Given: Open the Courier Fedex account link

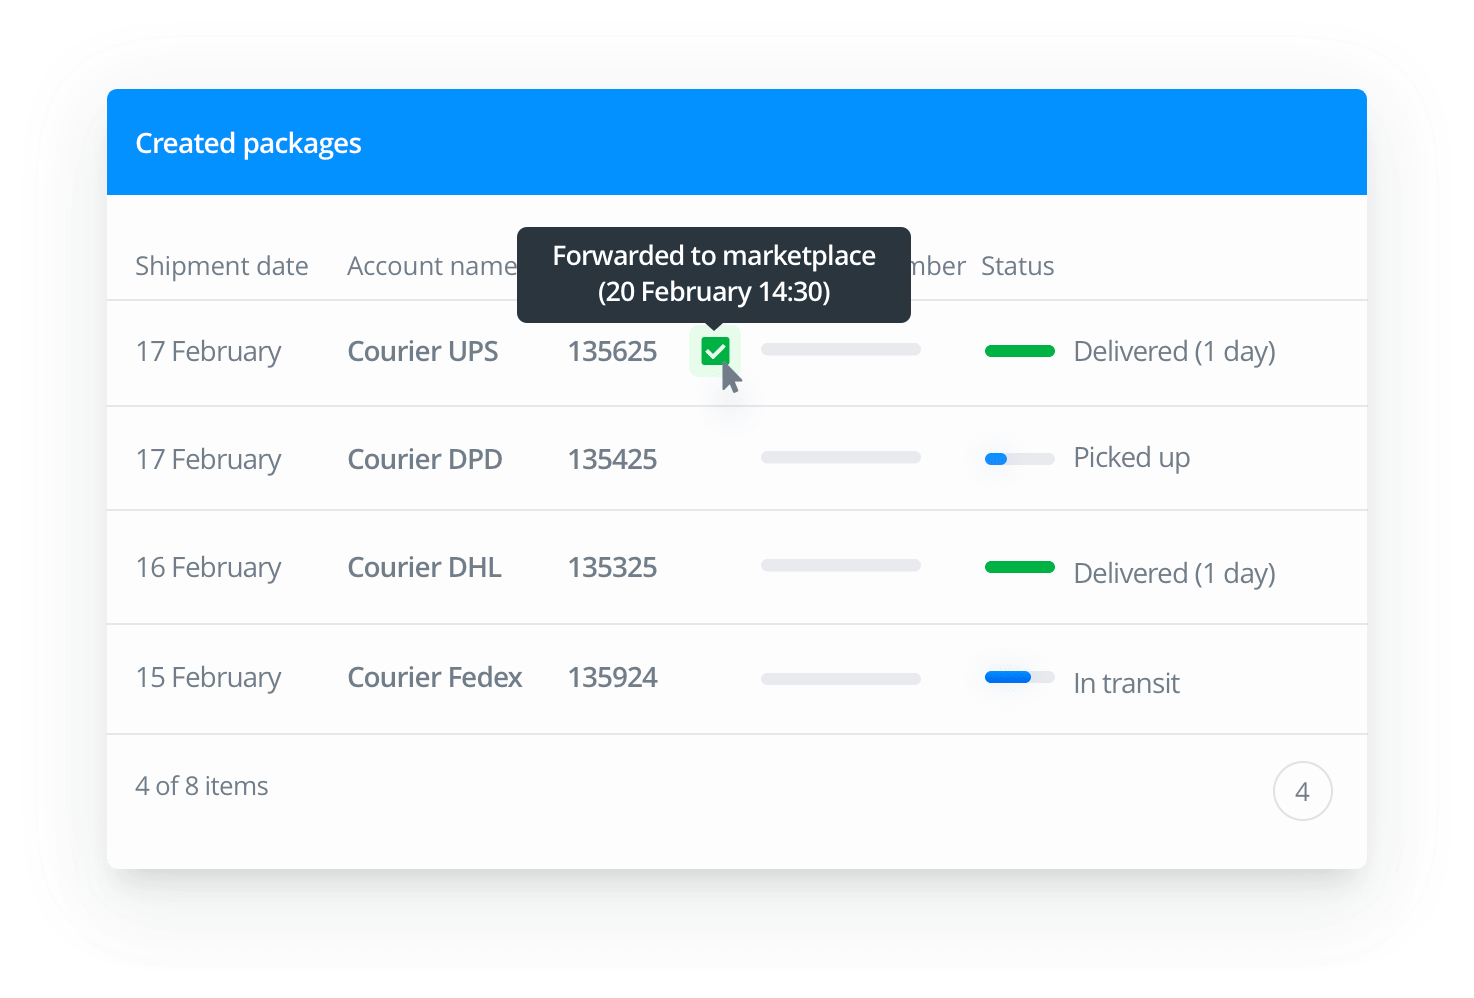Looking at the screenshot, I should click(x=434, y=678).
